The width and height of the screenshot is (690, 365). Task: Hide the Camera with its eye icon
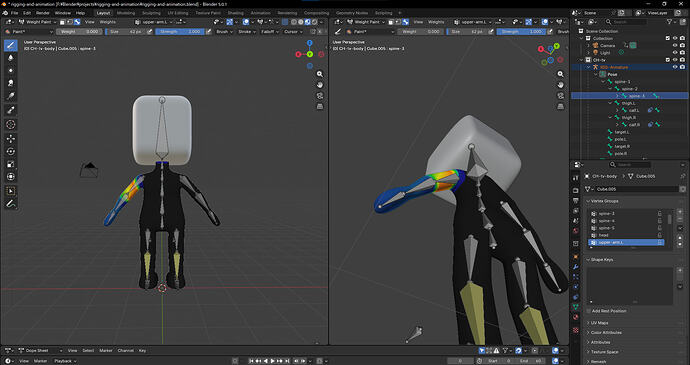pos(675,45)
